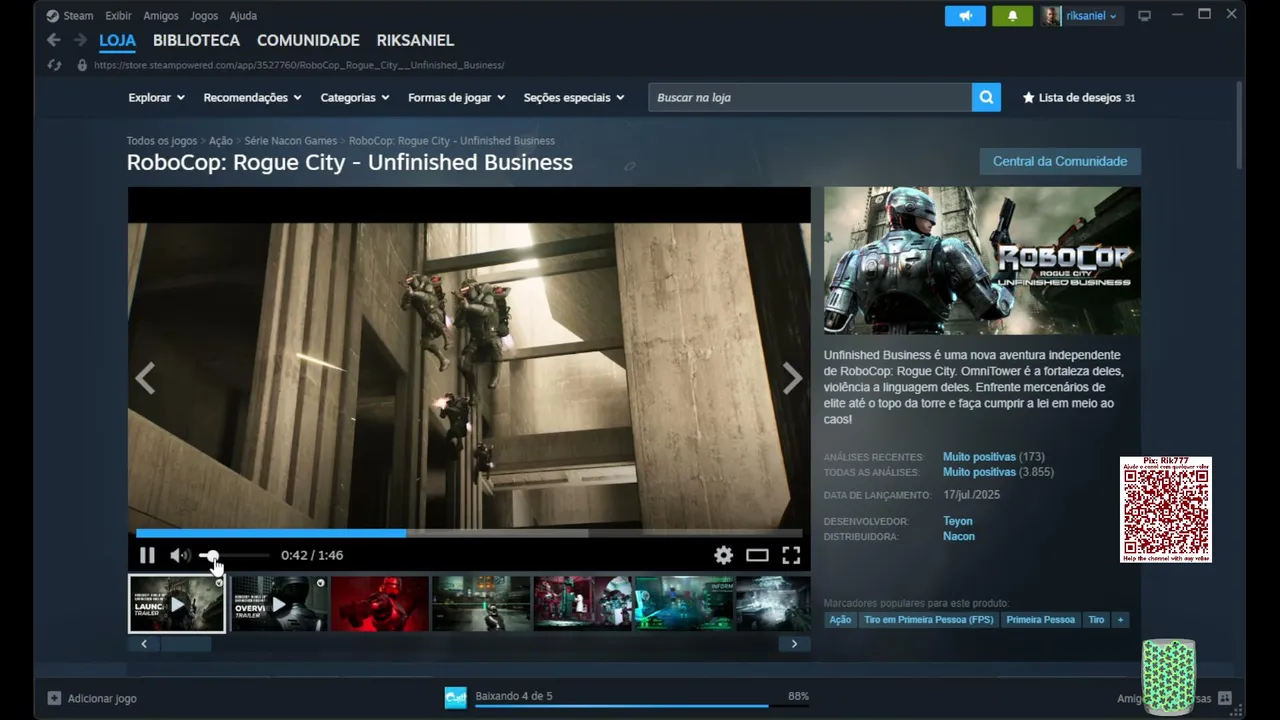The width and height of the screenshot is (1280, 720).
Task: Select the Ação tag
Action: 840,620
